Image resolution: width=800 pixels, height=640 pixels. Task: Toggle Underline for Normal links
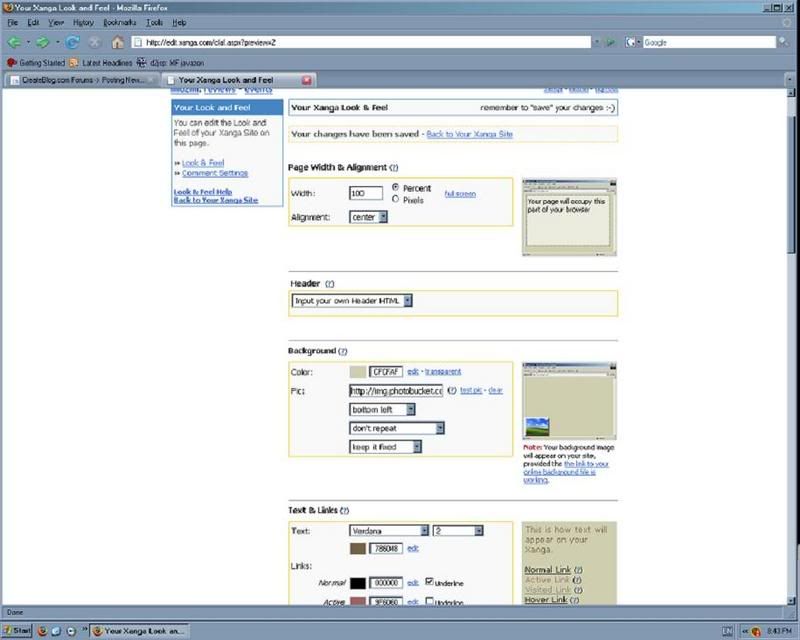tap(429, 581)
